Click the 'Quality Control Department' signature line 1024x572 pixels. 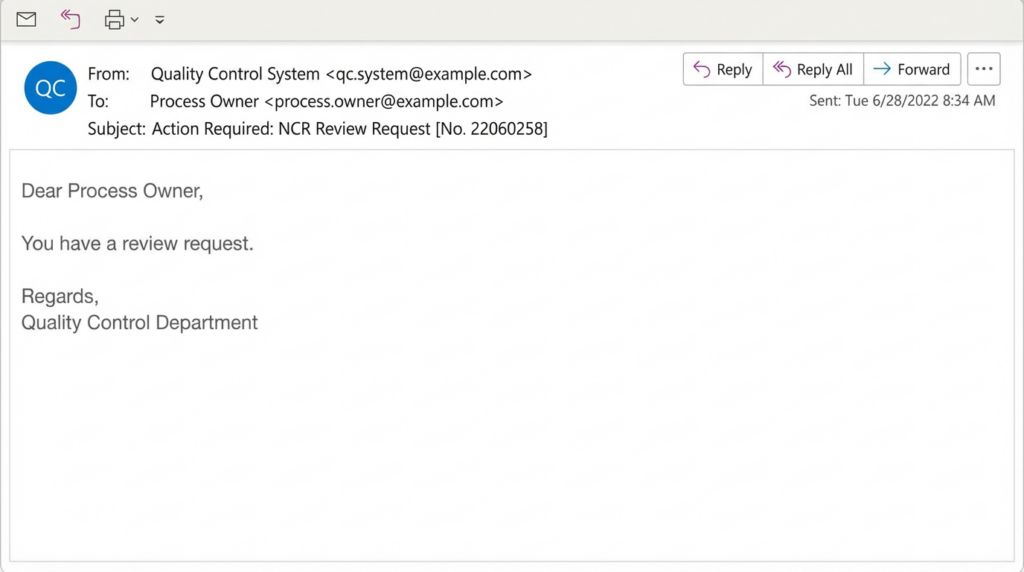[x=139, y=323]
